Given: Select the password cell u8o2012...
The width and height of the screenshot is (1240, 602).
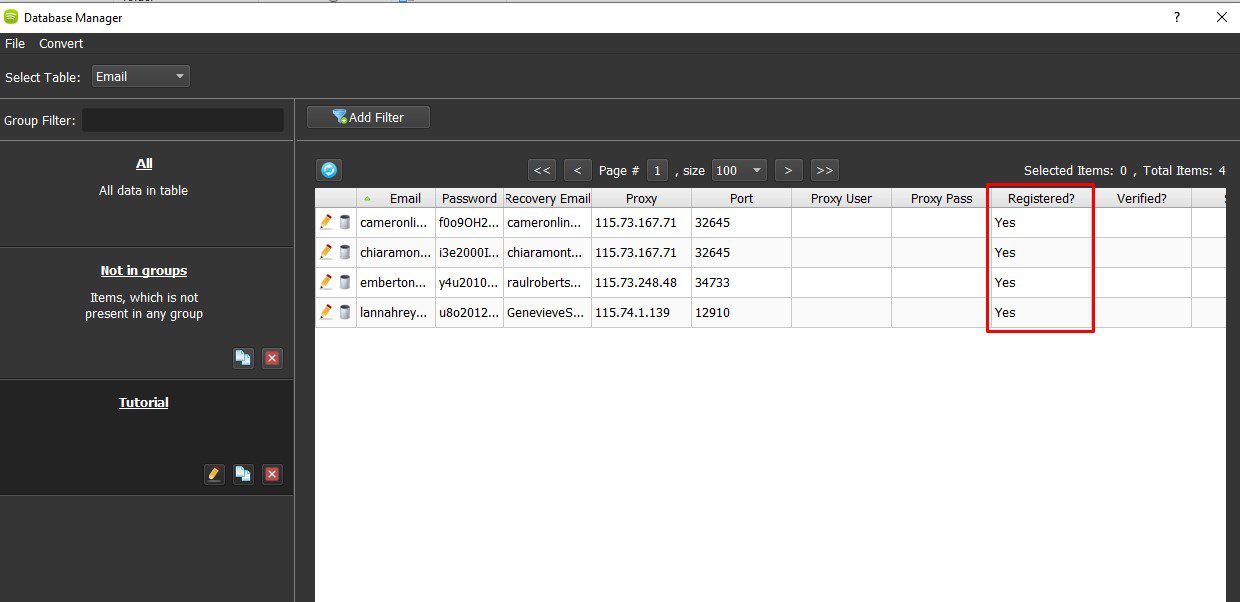Looking at the screenshot, I should tap(470, 312).
